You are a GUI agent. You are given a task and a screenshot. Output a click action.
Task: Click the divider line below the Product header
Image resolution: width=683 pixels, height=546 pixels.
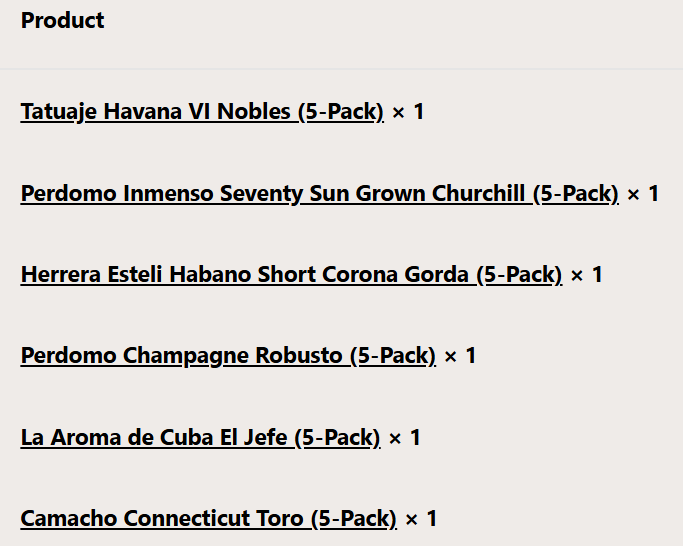(341, 69)
